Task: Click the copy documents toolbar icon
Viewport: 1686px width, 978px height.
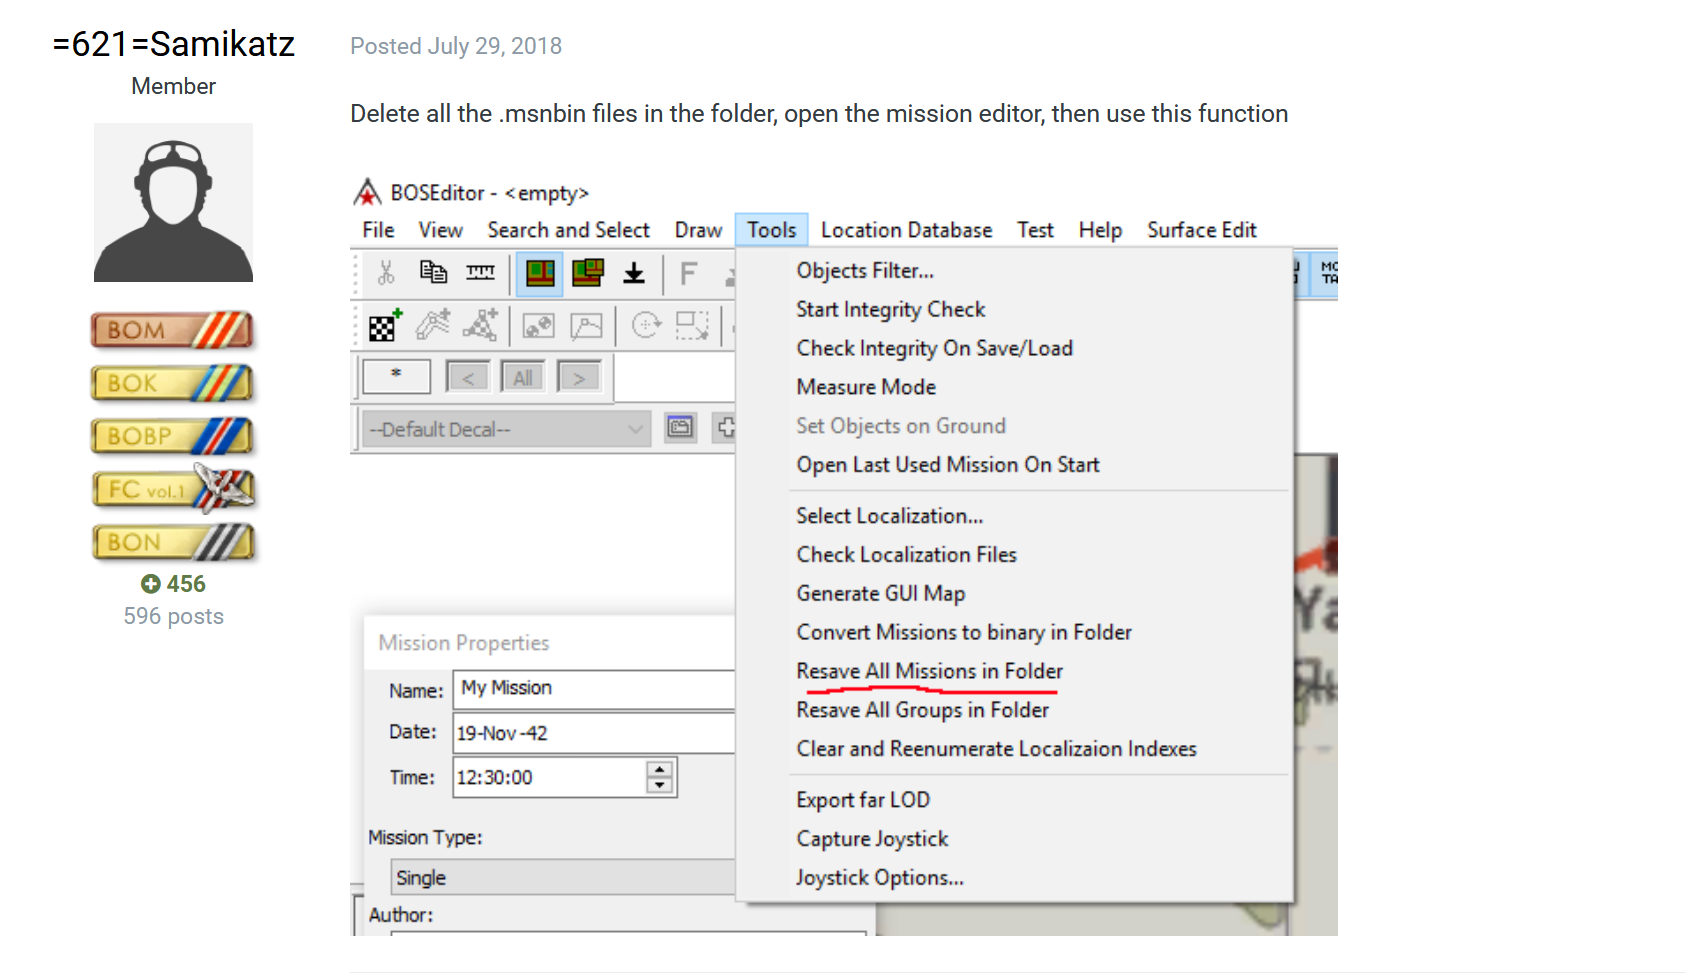Action: click(x=433, y=273)
